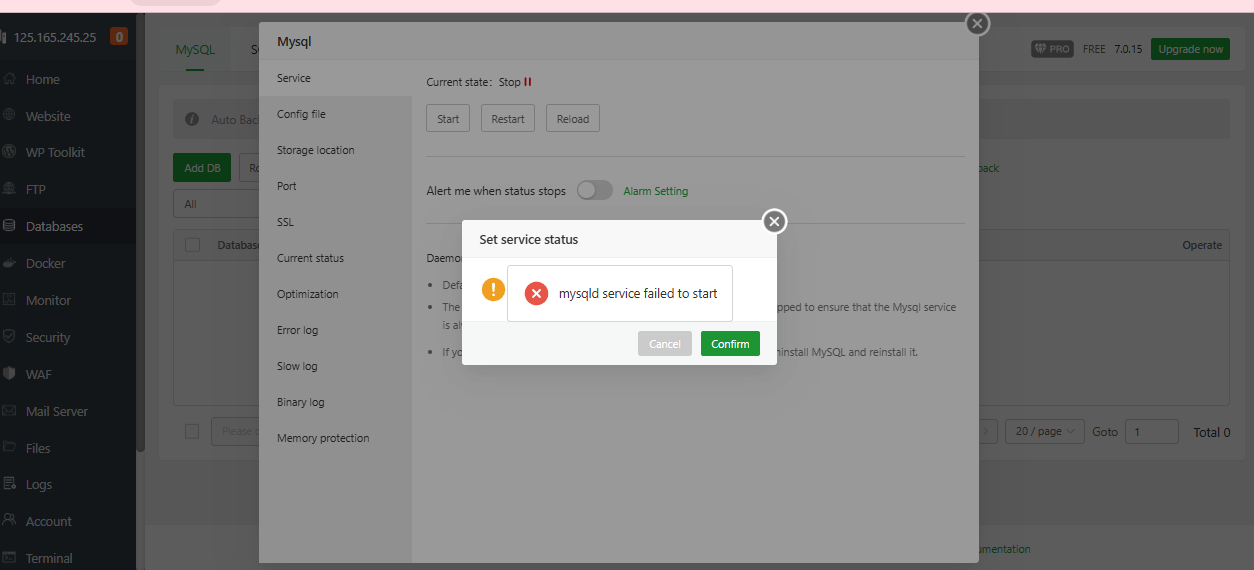The image size is (1254, 570).
Task: Switch to the MySQL tab
Action: [195, 49]
